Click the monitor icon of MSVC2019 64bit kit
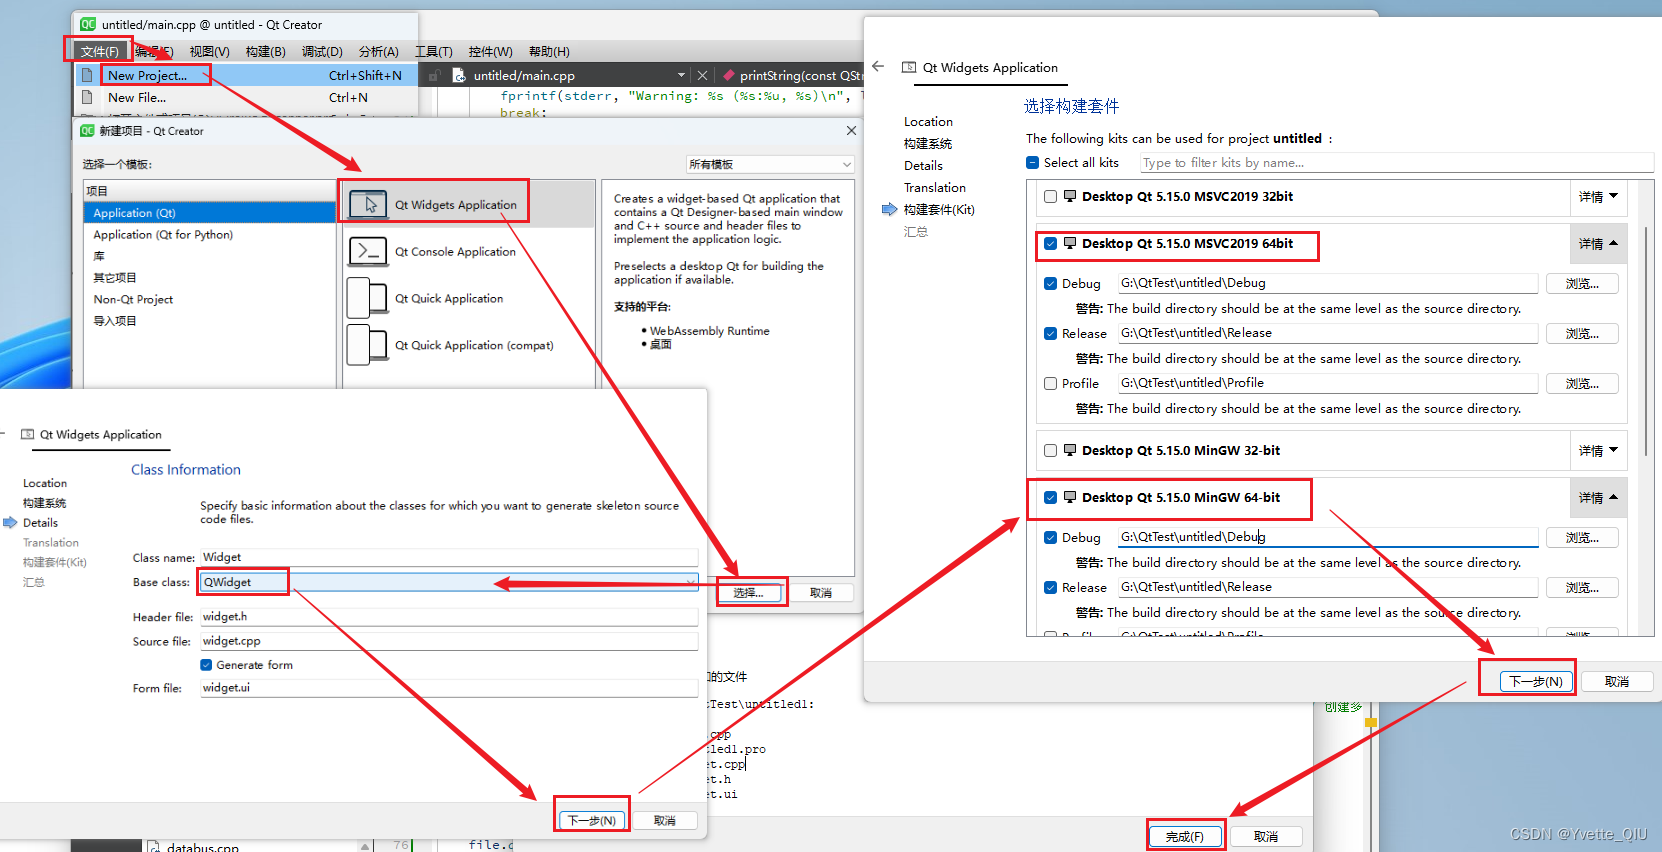 tap(1070, 243)
